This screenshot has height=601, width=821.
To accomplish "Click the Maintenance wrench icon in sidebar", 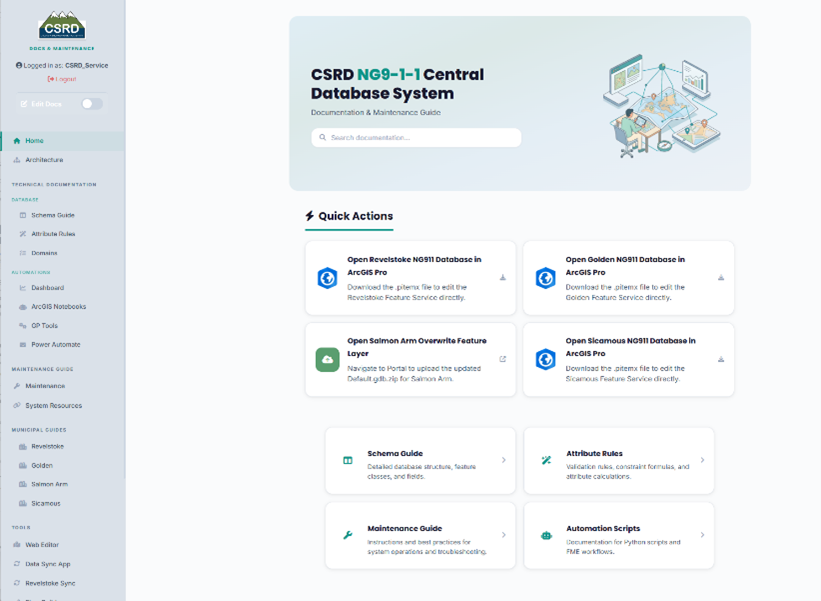I will point(17,386).
